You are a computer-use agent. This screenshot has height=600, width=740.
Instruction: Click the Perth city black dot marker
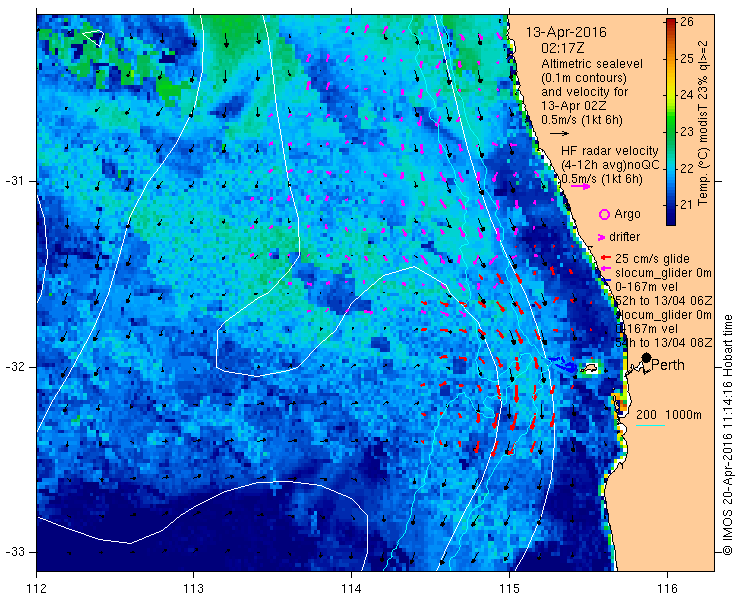pyautogui.click(x=646, y=358)
